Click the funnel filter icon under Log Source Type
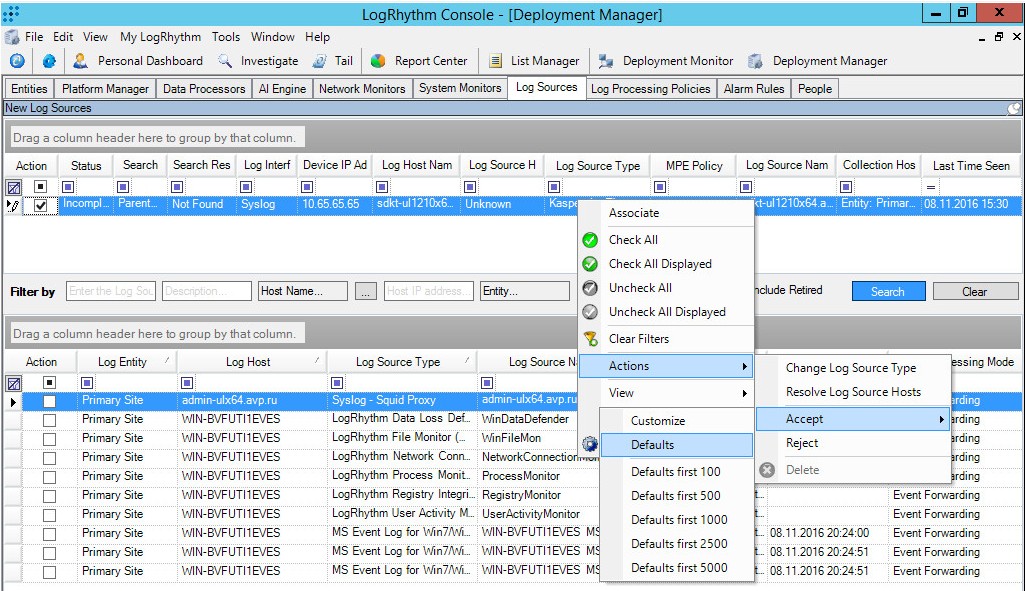The height and width of the screenshot is (591, 1025). coord(553,186)
